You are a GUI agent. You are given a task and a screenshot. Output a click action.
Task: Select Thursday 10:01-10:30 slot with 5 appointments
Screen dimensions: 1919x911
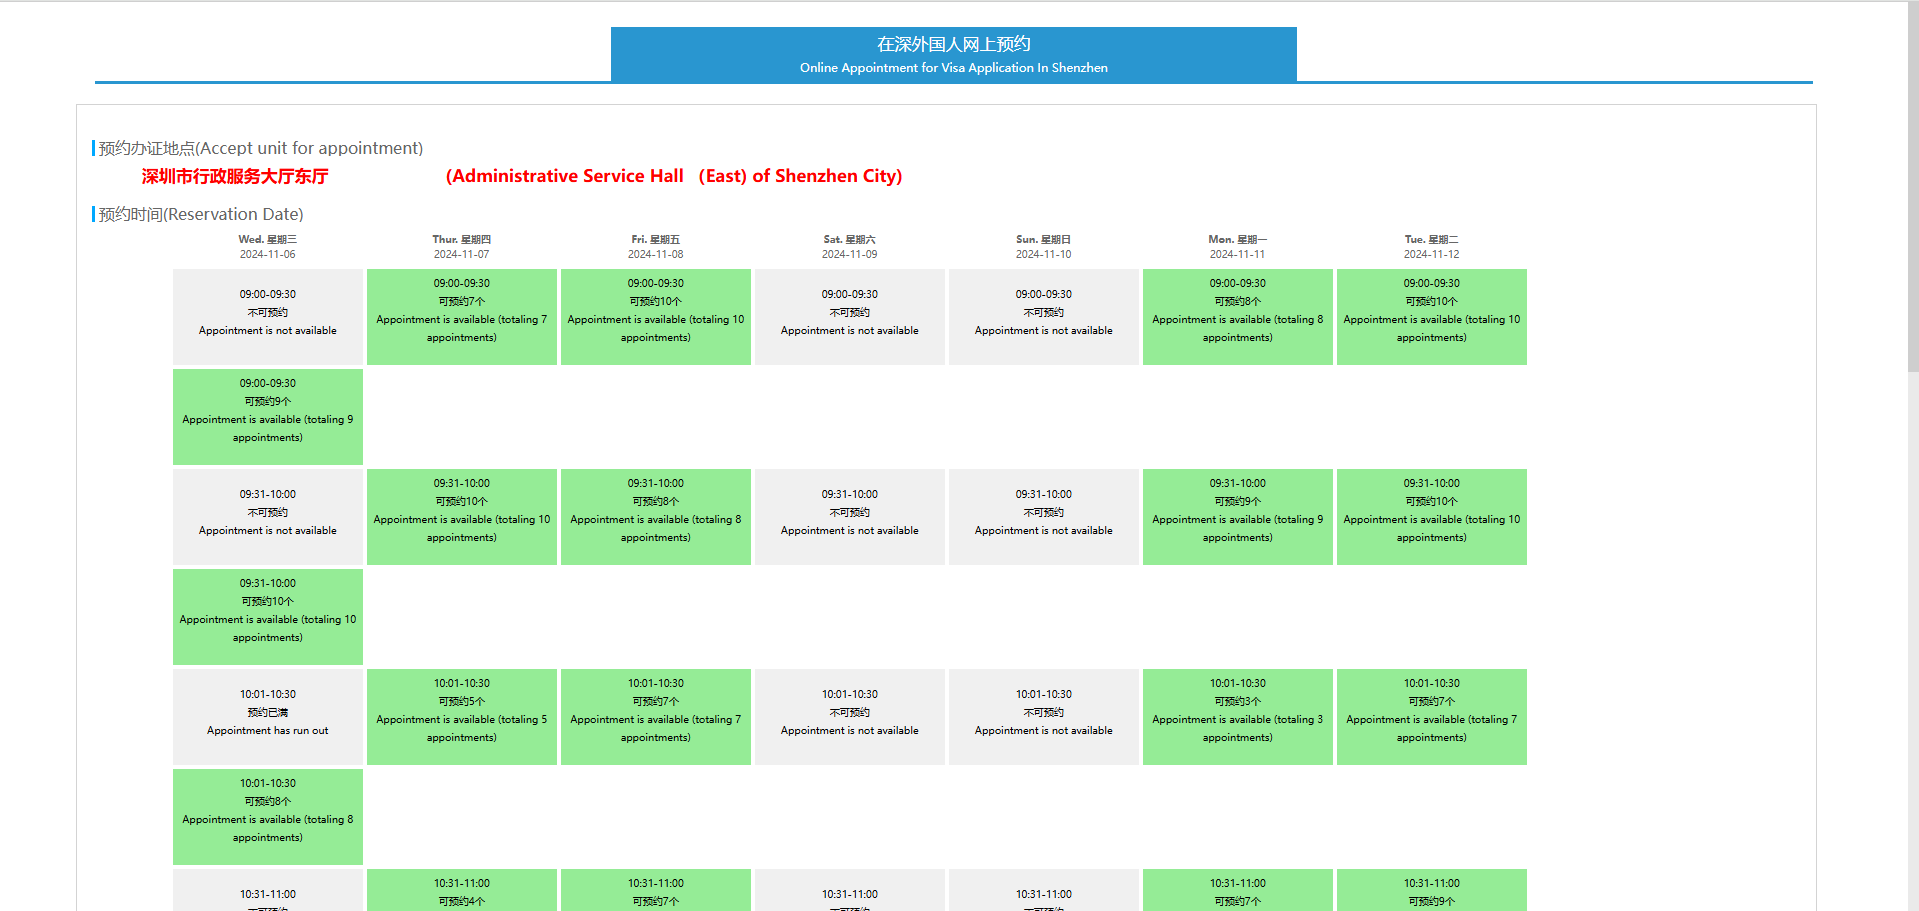(461, 716)
